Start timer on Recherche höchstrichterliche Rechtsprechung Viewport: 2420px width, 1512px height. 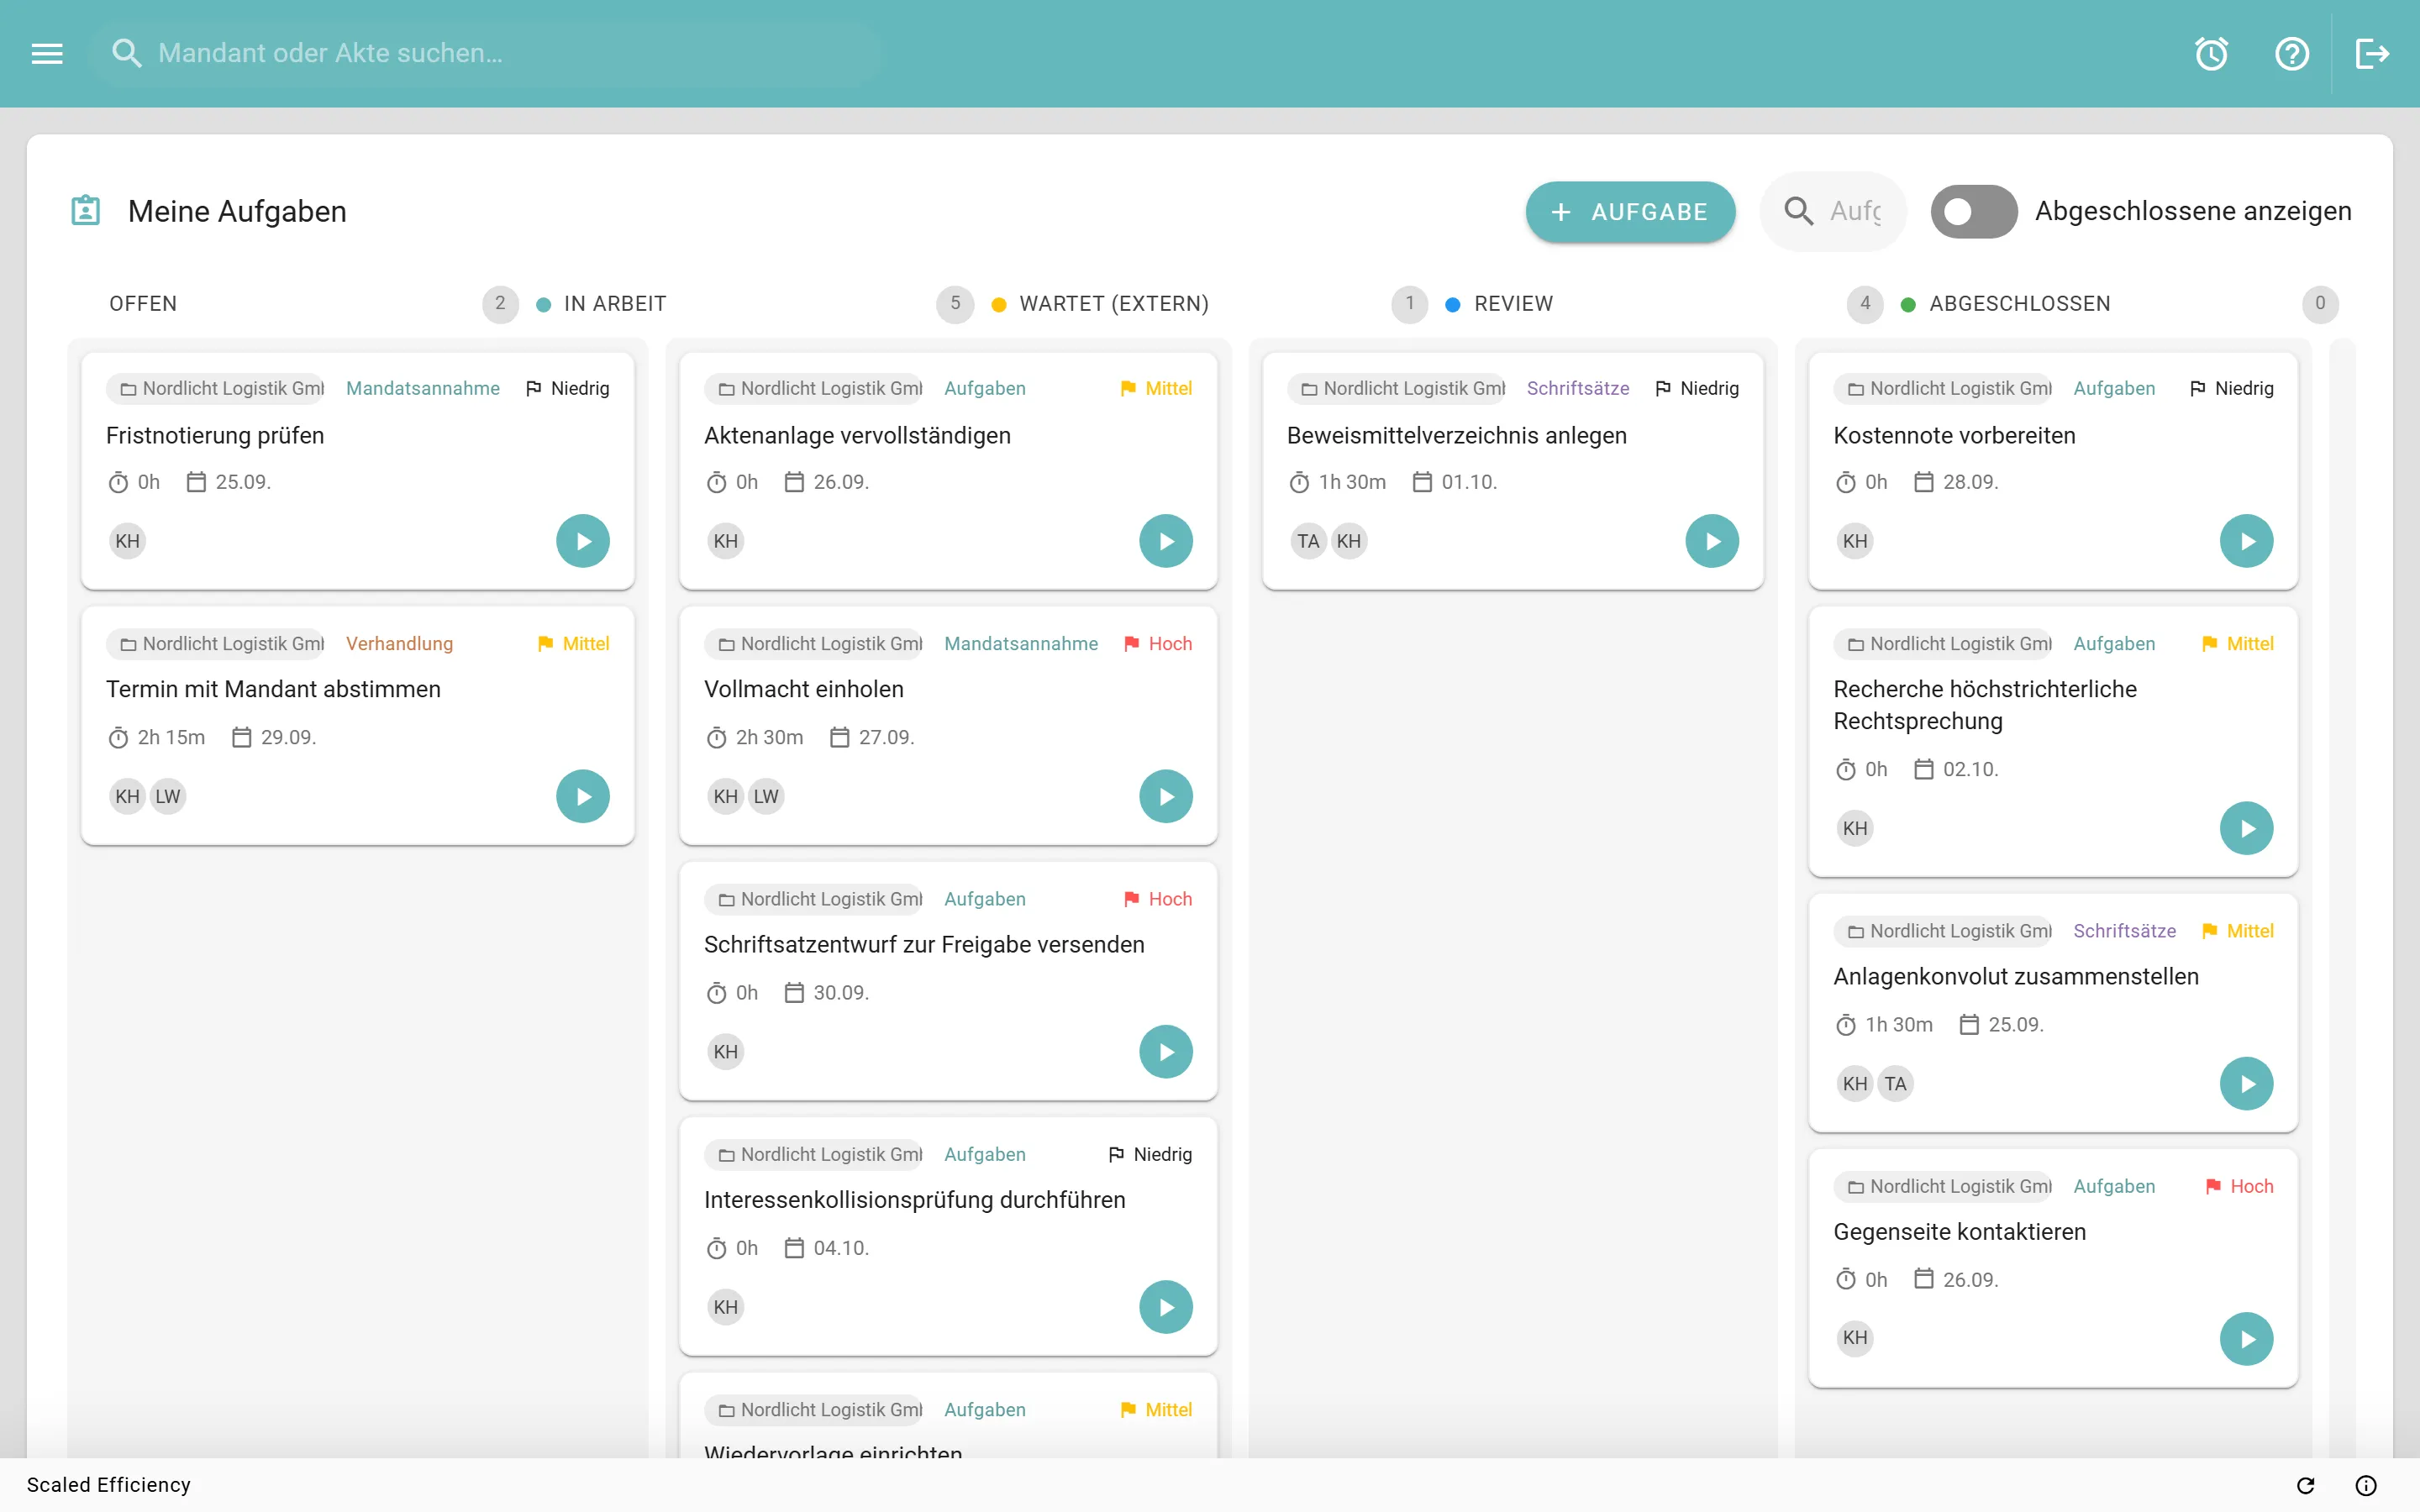[x=2247, y=828]
